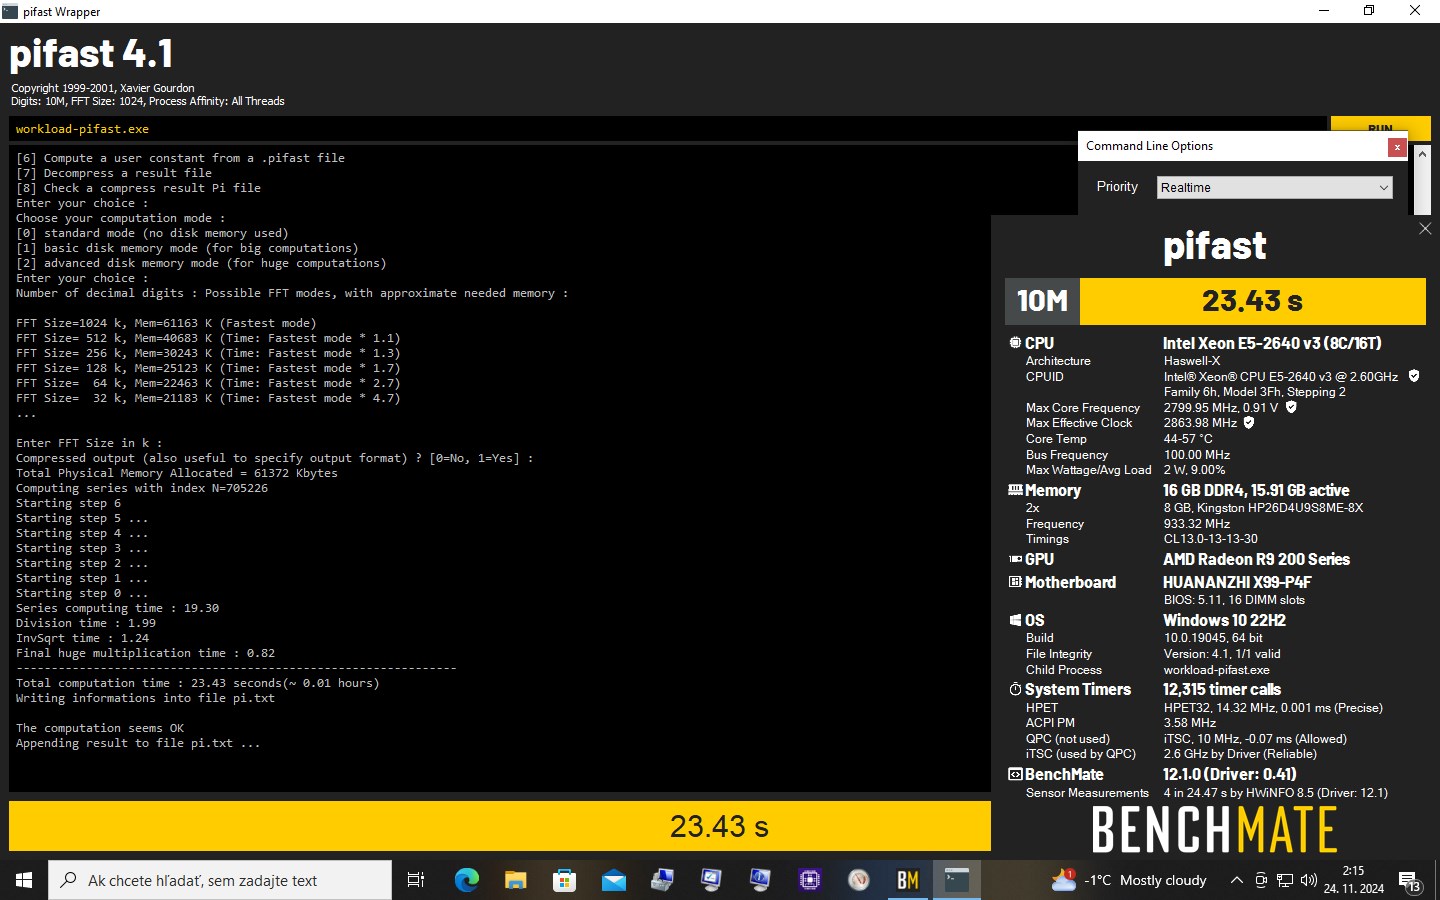1440x900 pixels.
Task: Click the yellow 23.43 s bottom result bar
Action: pyautogui.click(x=500, y=826)
